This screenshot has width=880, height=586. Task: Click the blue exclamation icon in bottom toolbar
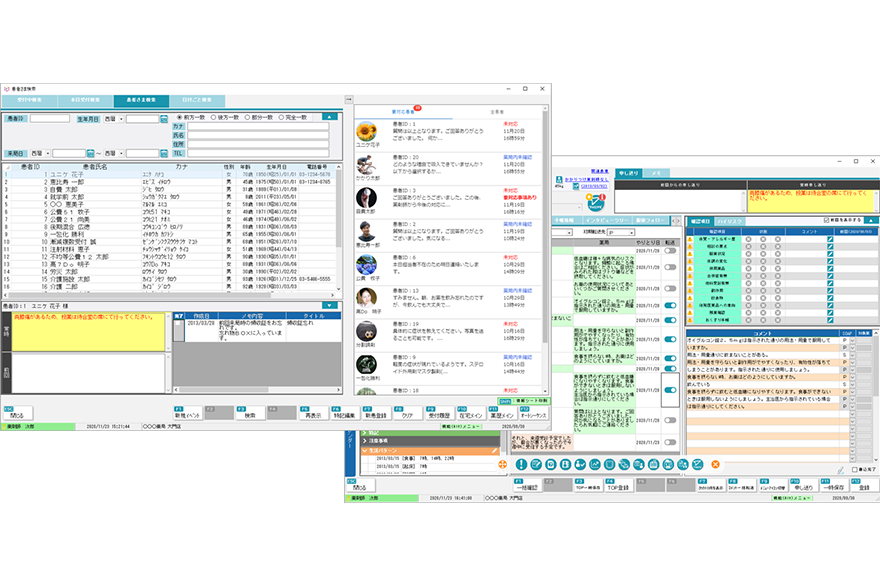point(521,464)
